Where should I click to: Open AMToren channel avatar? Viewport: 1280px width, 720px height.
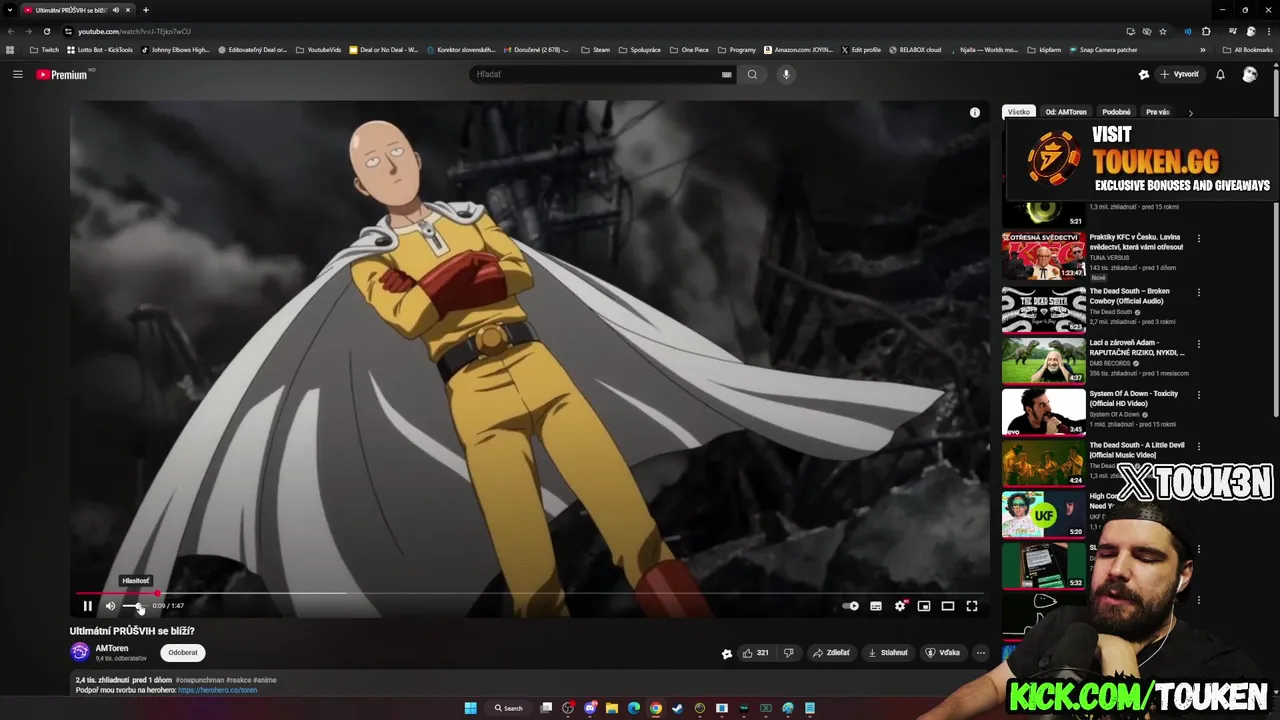coord(80,652)
